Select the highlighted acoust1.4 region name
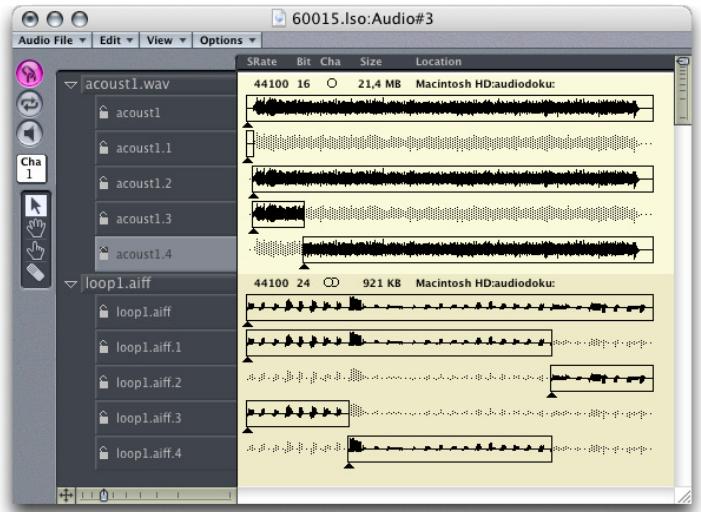Screen dimensions: 701x512 (x=144, y=254)
